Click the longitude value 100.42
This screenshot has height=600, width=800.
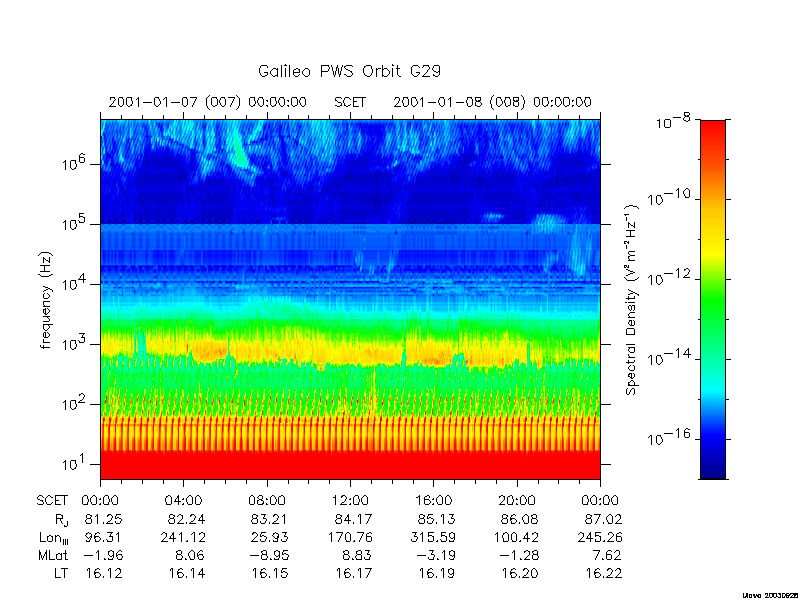pos(516,537)
